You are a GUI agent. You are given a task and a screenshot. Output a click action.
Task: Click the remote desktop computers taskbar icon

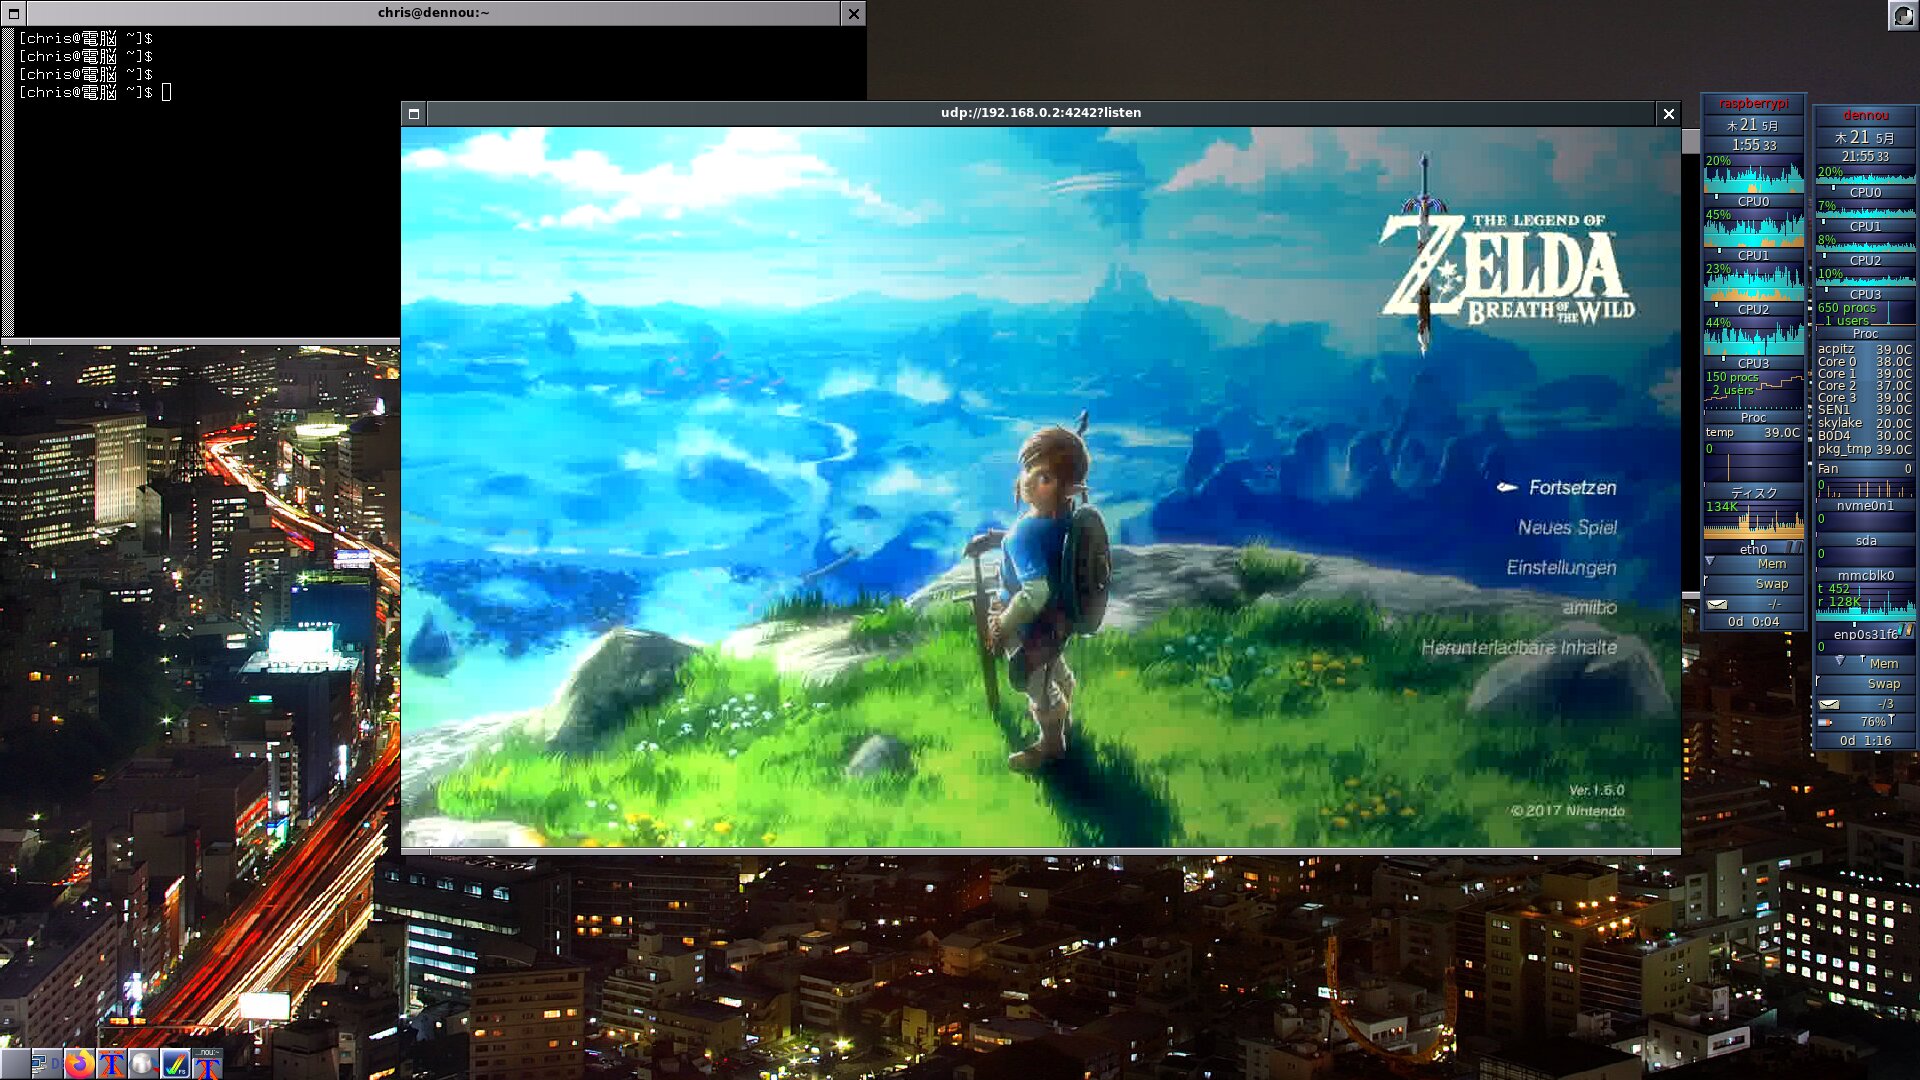(45, 1064)
